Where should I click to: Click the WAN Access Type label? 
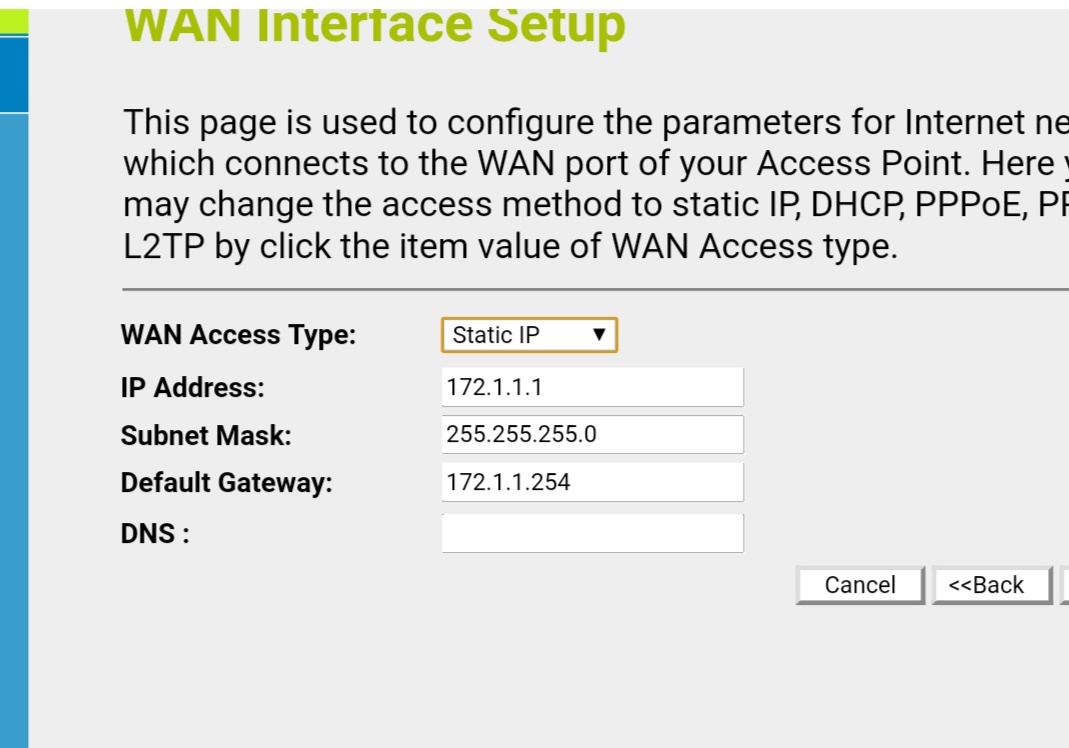tap(238, 335)
